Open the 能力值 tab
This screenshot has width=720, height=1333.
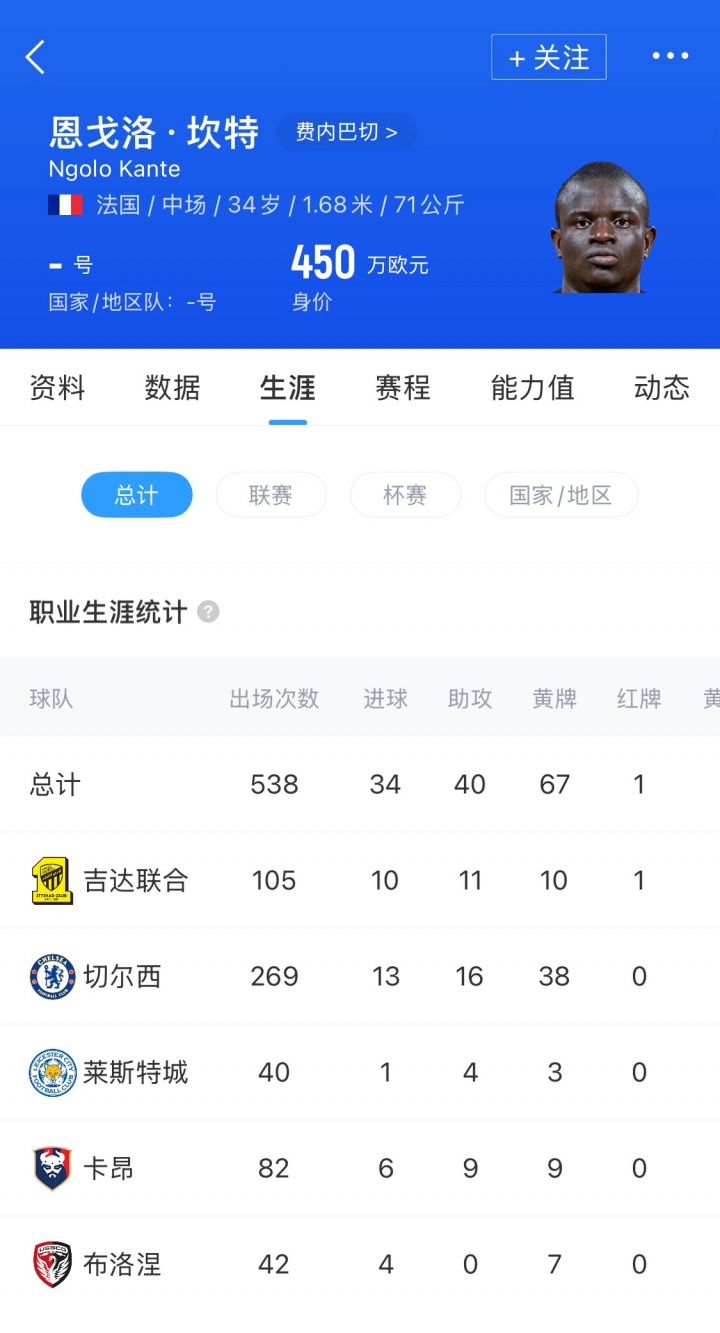(x=532, y=388)
